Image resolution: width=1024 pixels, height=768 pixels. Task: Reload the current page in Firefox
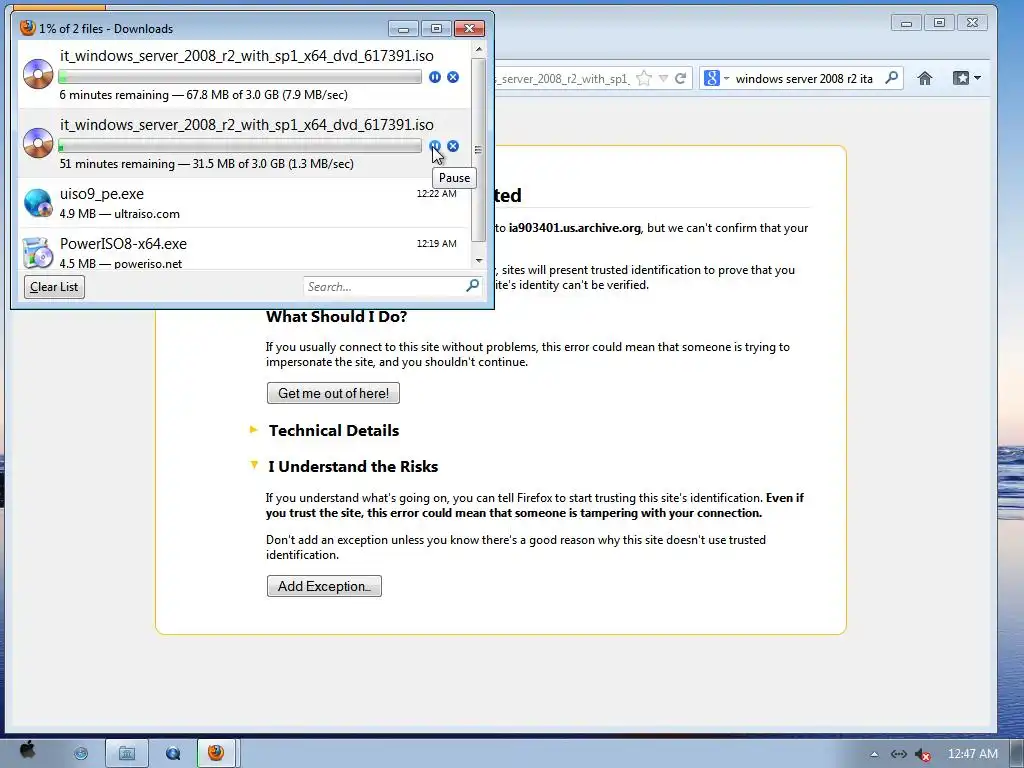pos(680,78)
